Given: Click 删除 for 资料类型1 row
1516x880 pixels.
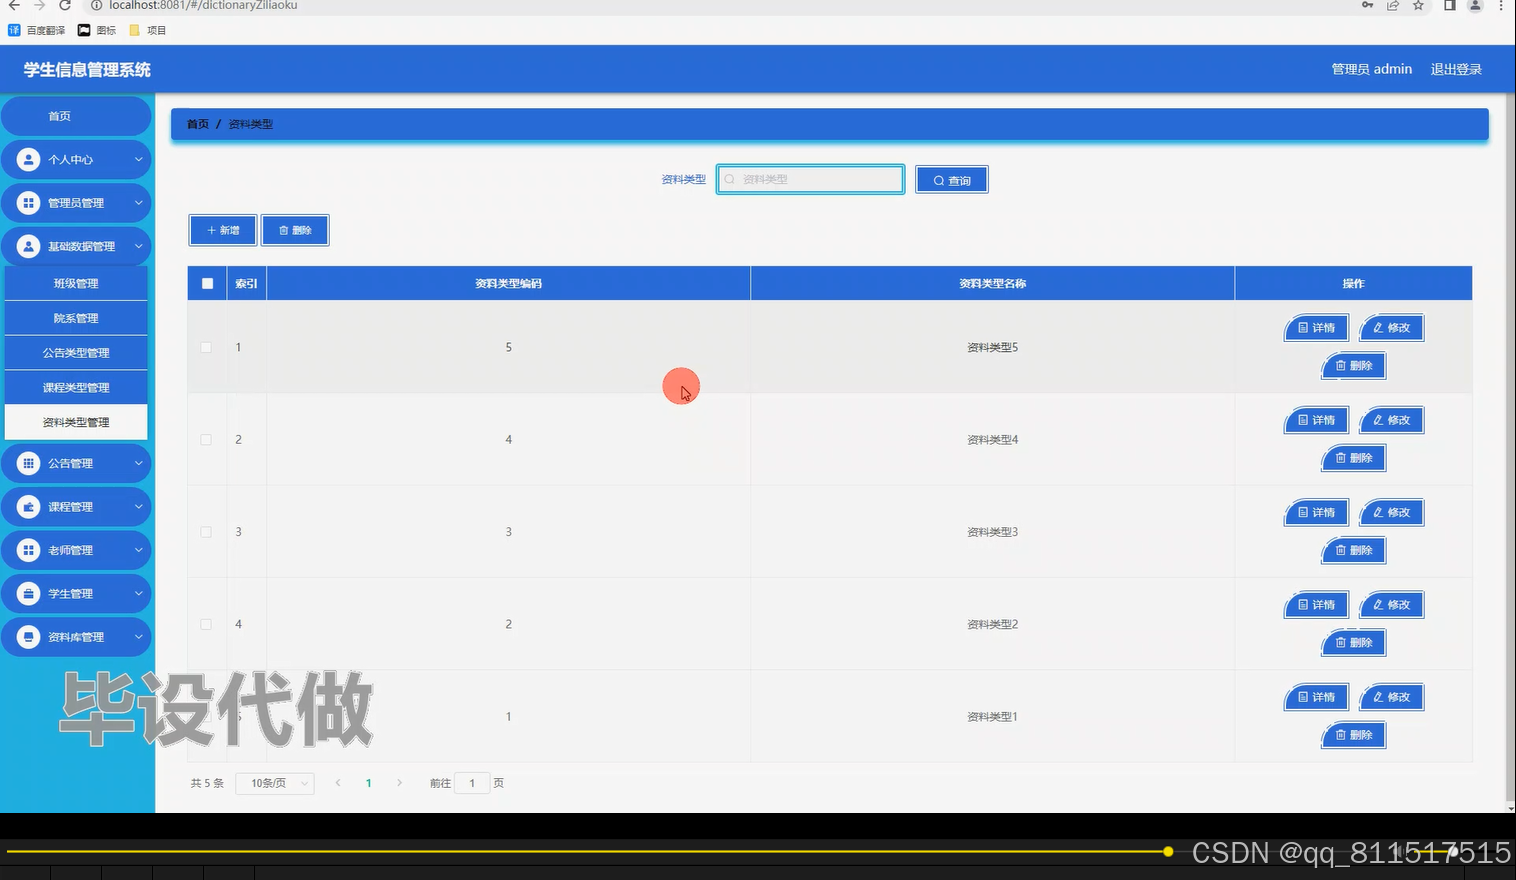Looking at the screenshot, I should click(1354, 735).
